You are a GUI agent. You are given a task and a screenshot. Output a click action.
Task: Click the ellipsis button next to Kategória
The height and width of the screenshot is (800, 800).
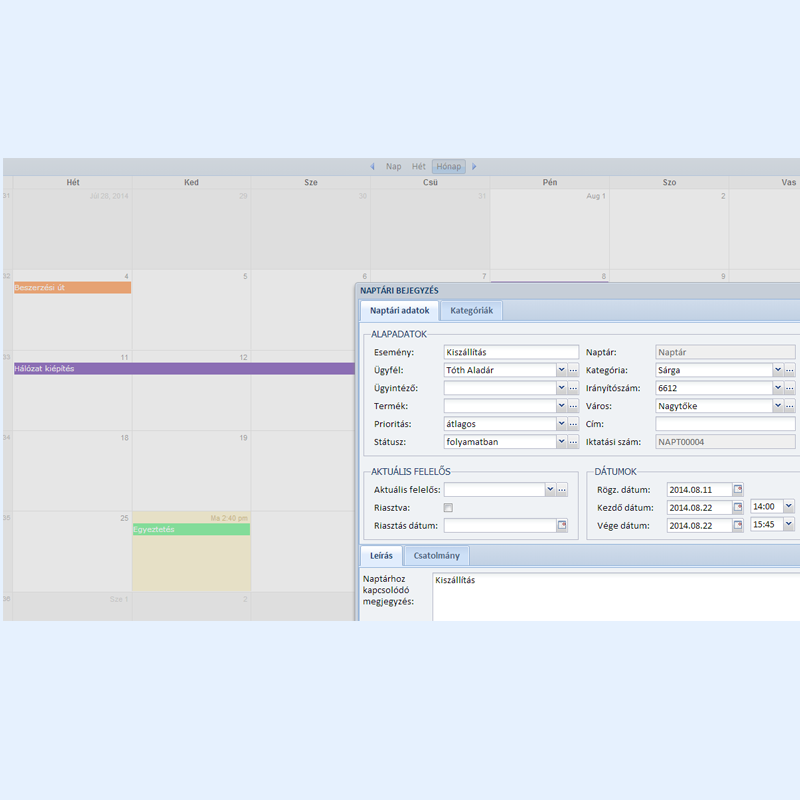790,370
